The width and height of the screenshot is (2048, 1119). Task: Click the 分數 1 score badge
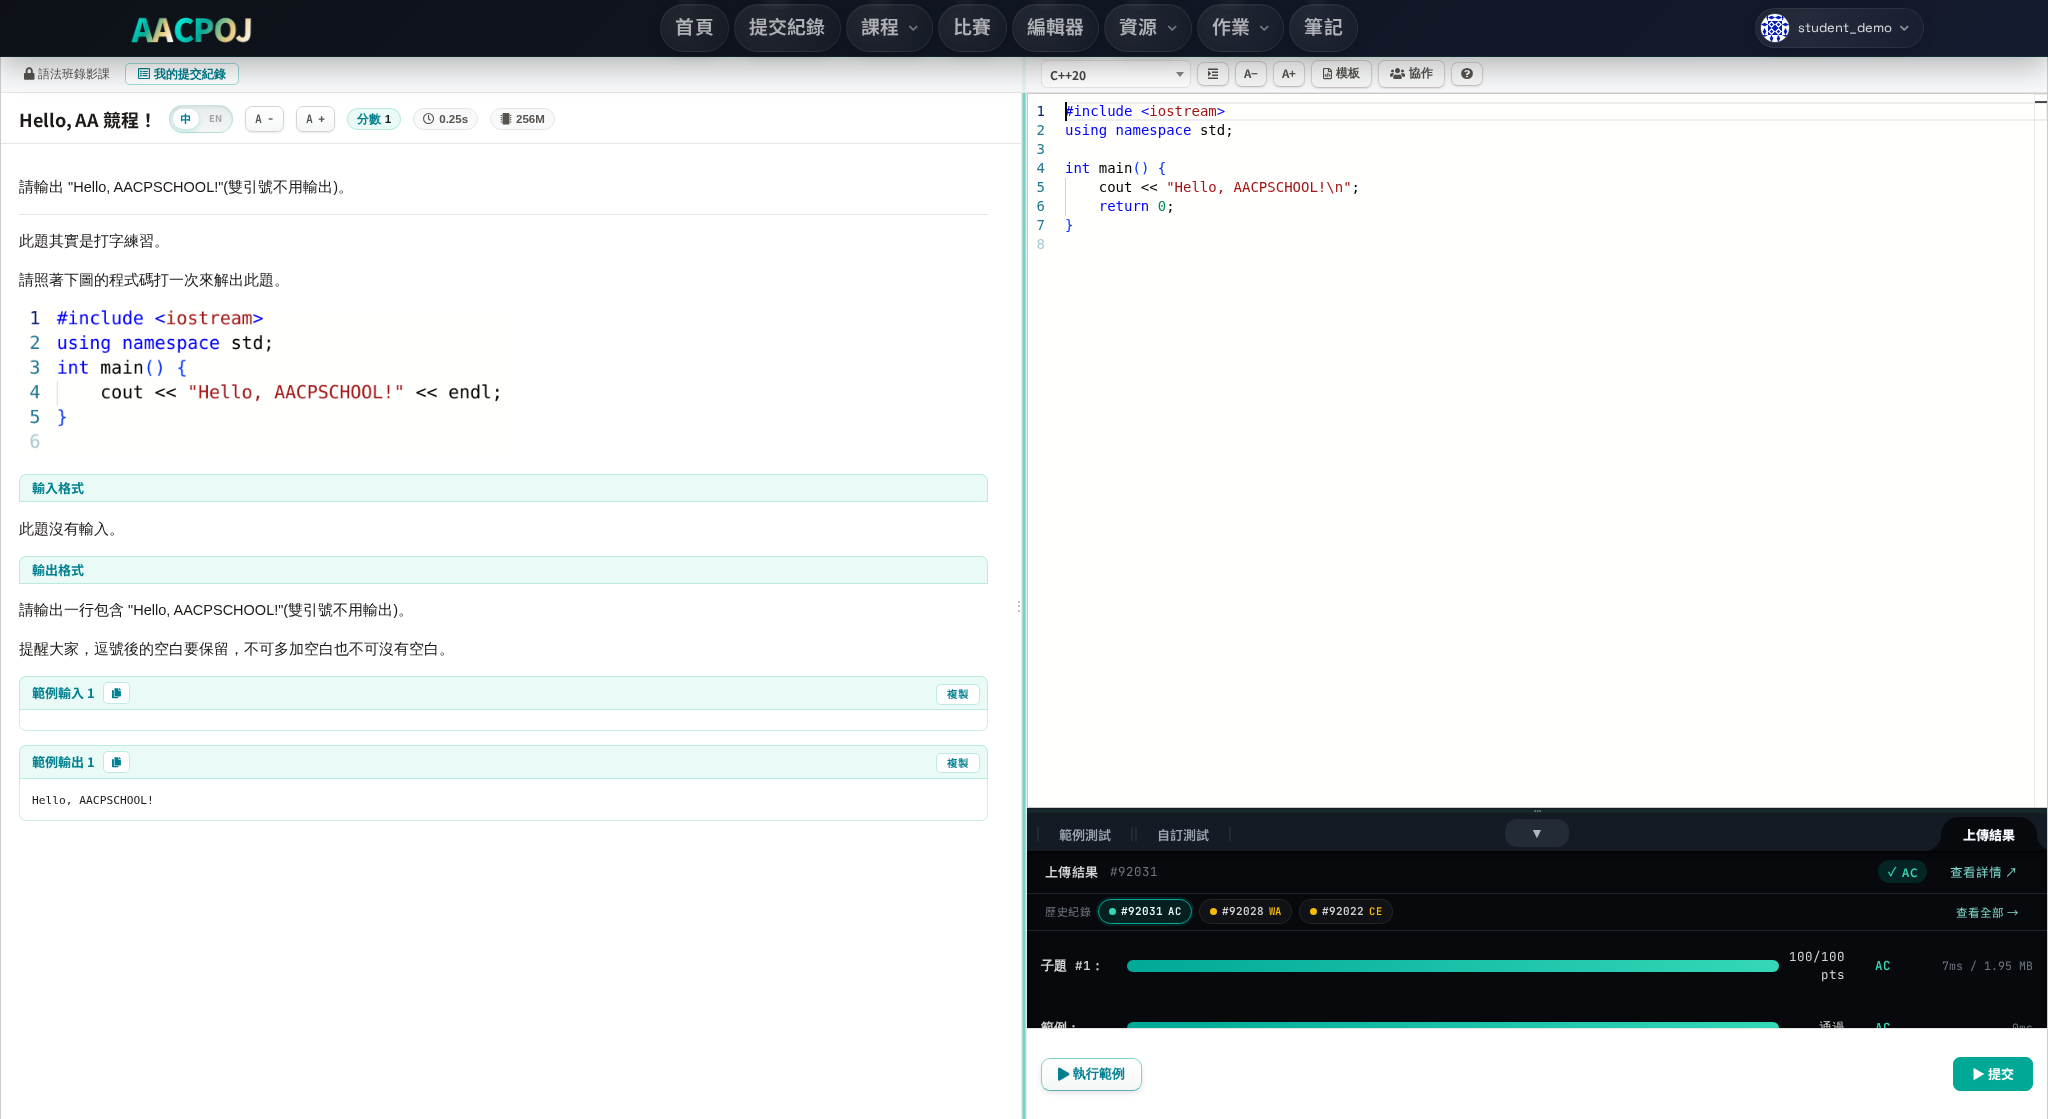pyautogui.click(x=374, y=119)
